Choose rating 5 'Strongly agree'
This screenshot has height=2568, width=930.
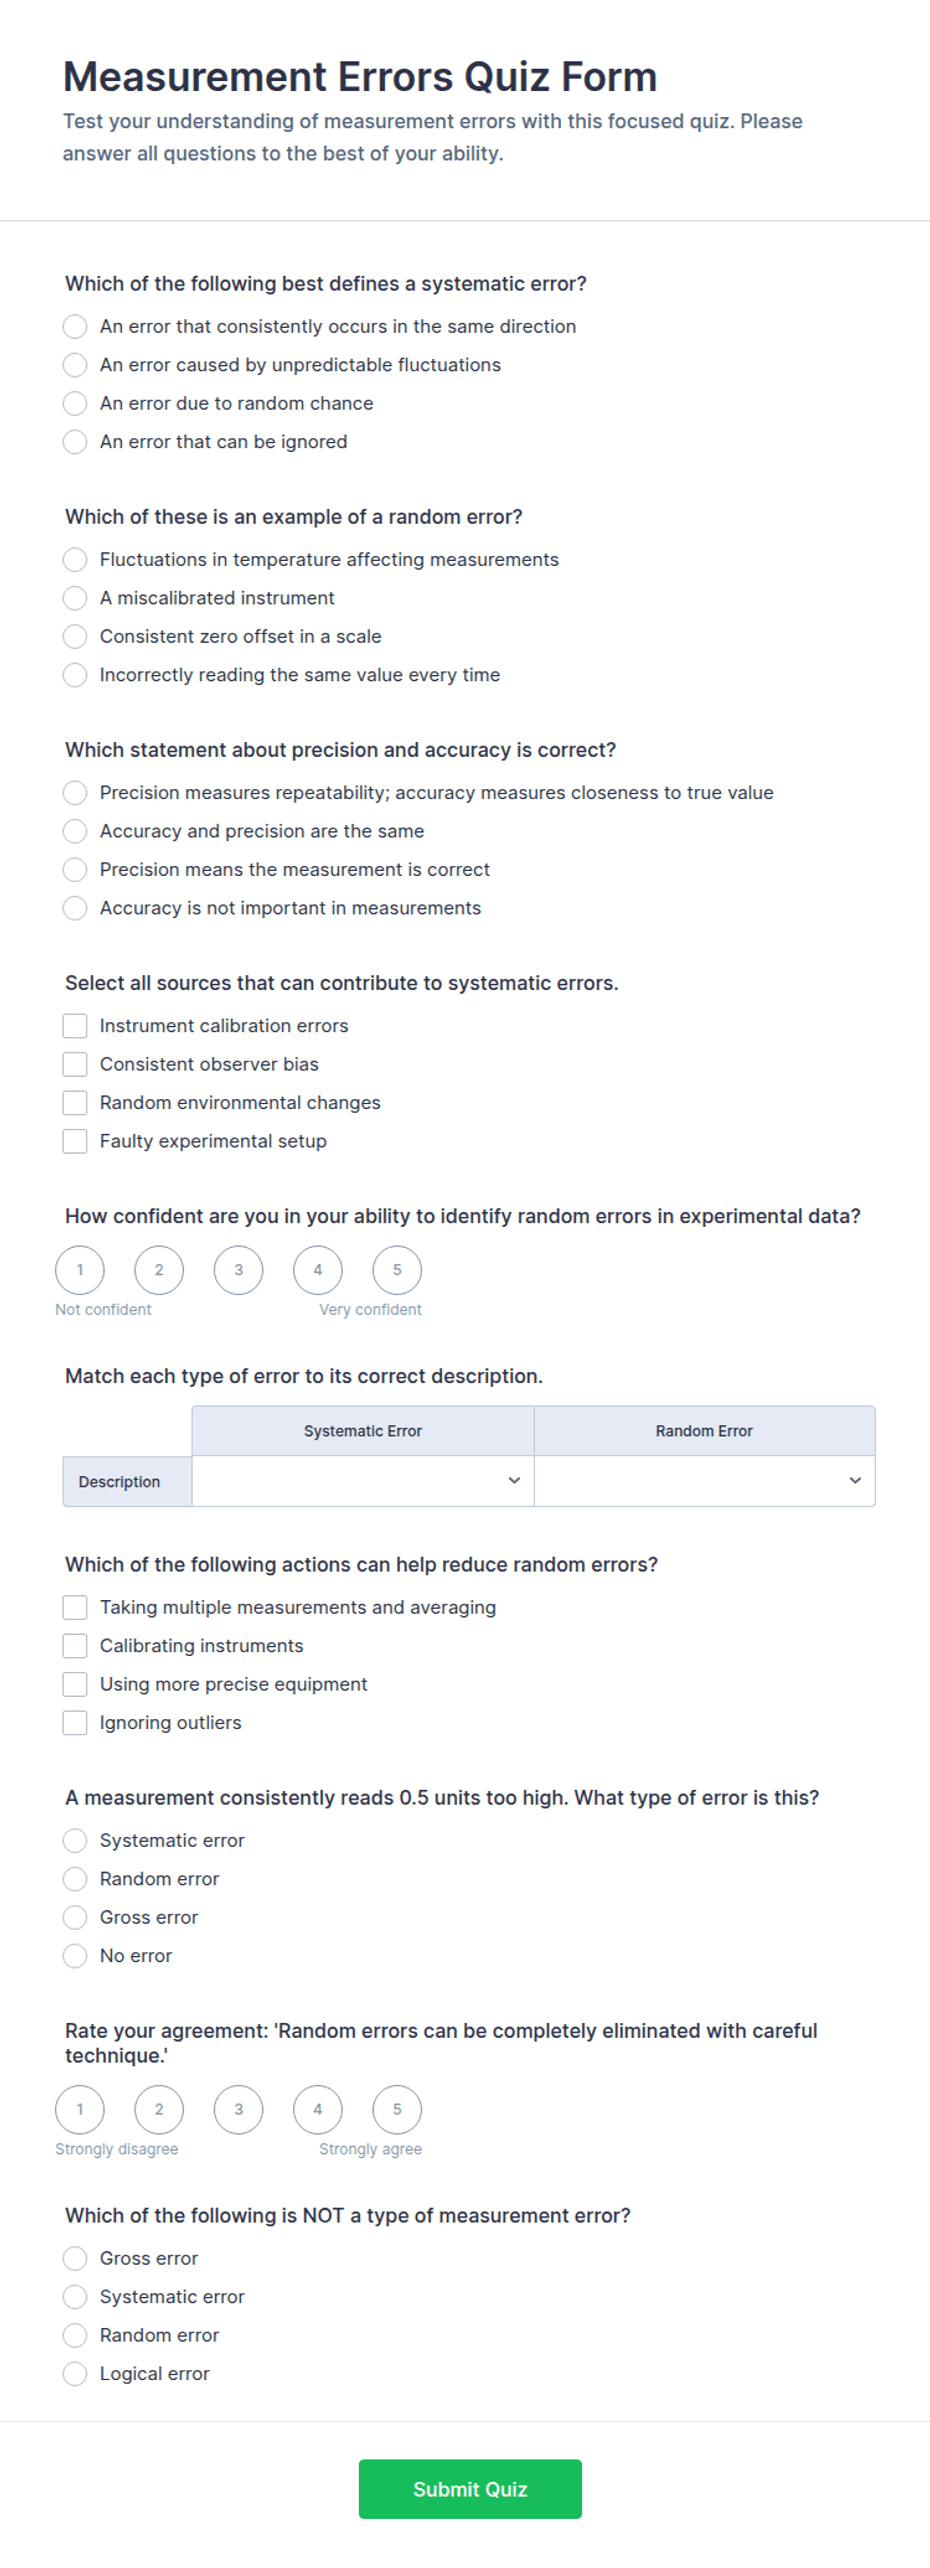tap(397, 2109)
